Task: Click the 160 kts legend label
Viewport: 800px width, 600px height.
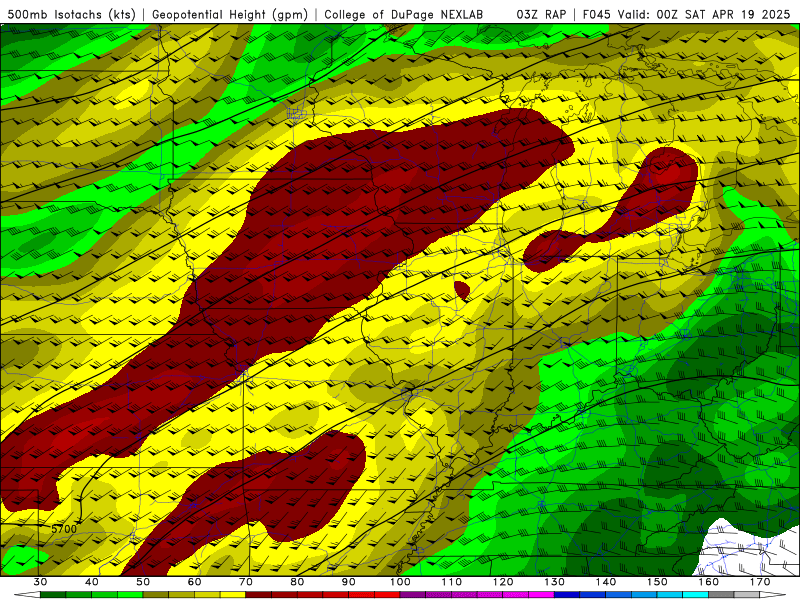Action: pos(709,582)
